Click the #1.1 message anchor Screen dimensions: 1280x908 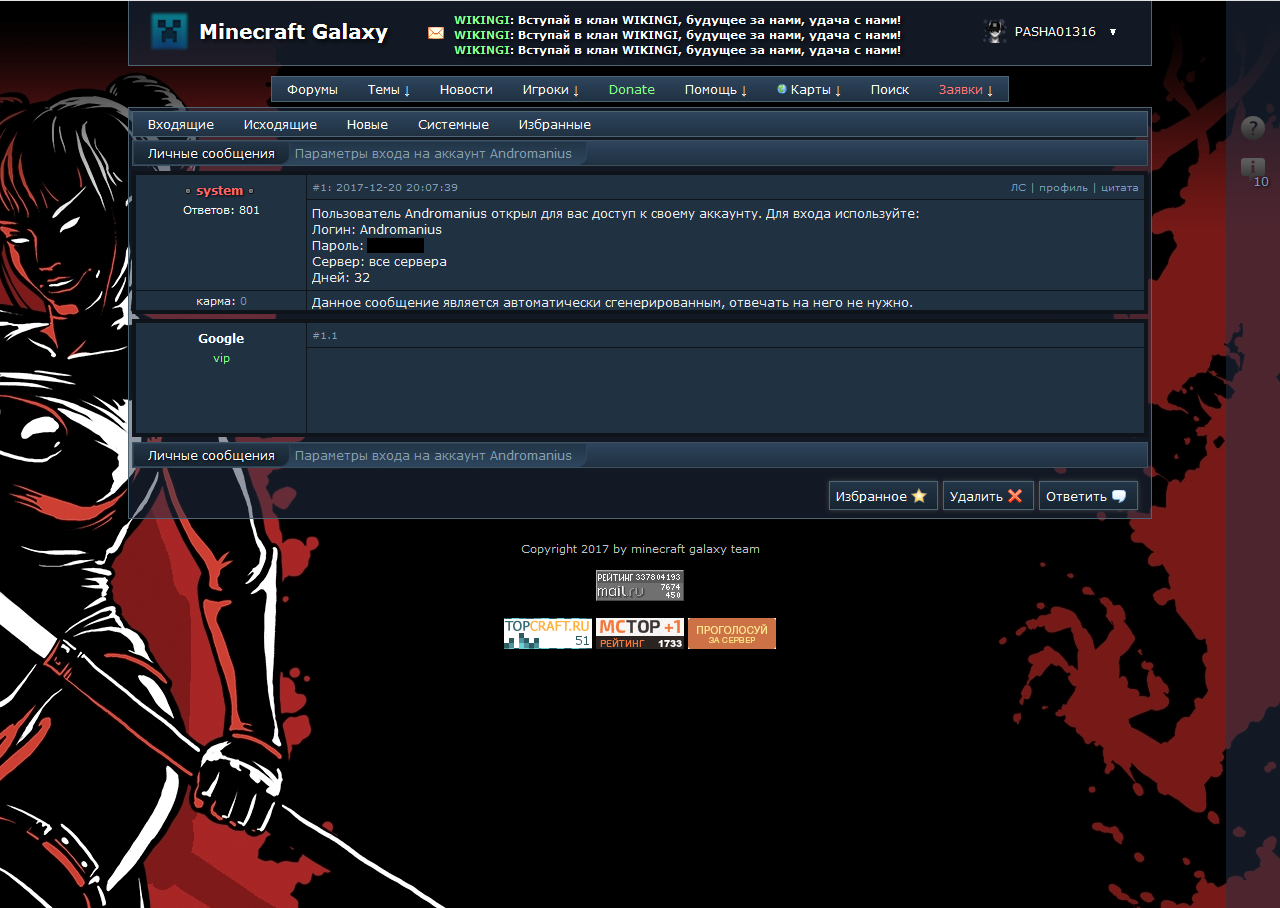(325, 335)
